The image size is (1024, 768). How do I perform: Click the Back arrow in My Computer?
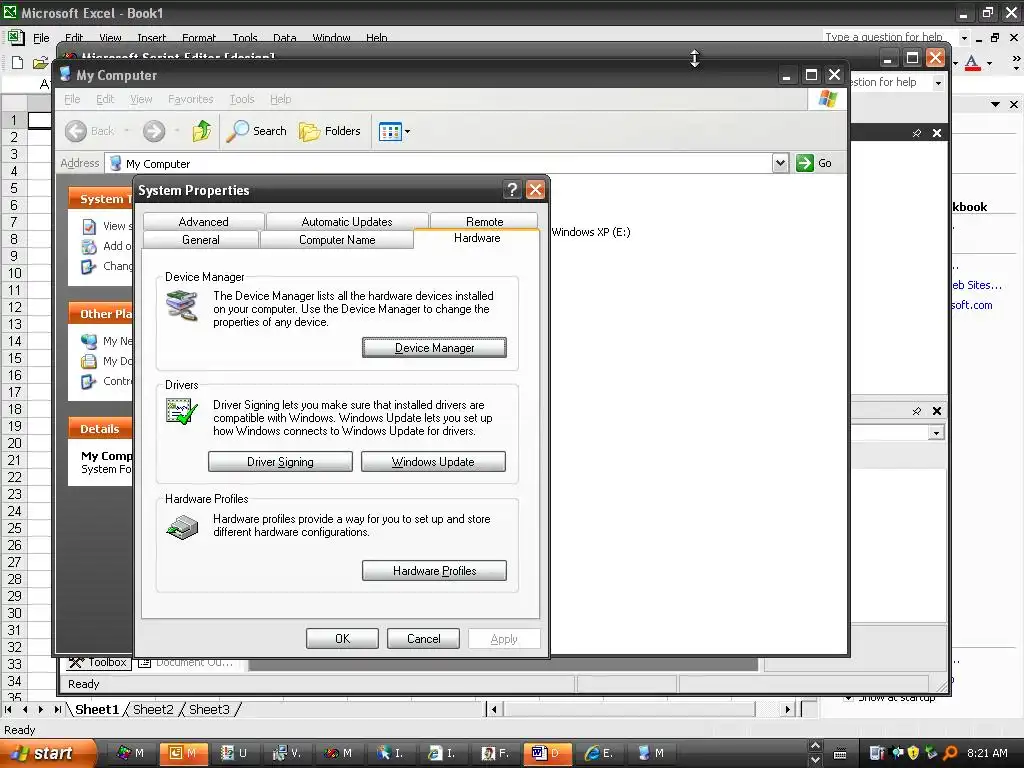tap(76, 131)
